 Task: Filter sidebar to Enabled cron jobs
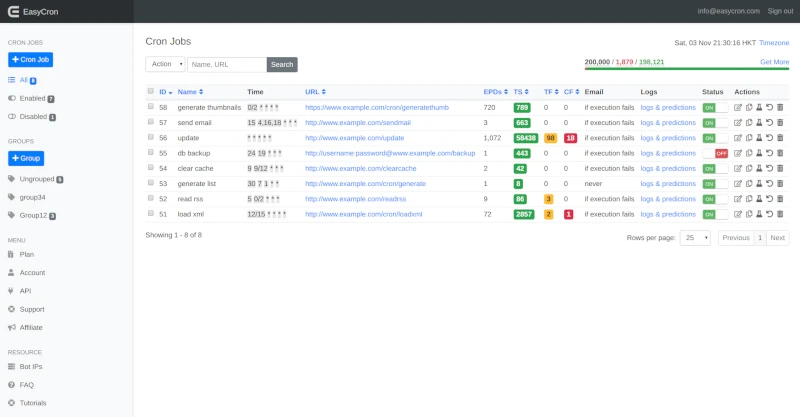click(x=31, y=99)
